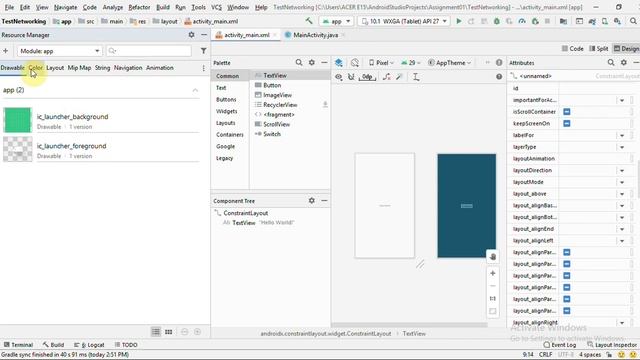The height and width of the screenshot is (360, 640).
Task: Search attributes with magnifier icon
Action: click(x=611, y=62)
